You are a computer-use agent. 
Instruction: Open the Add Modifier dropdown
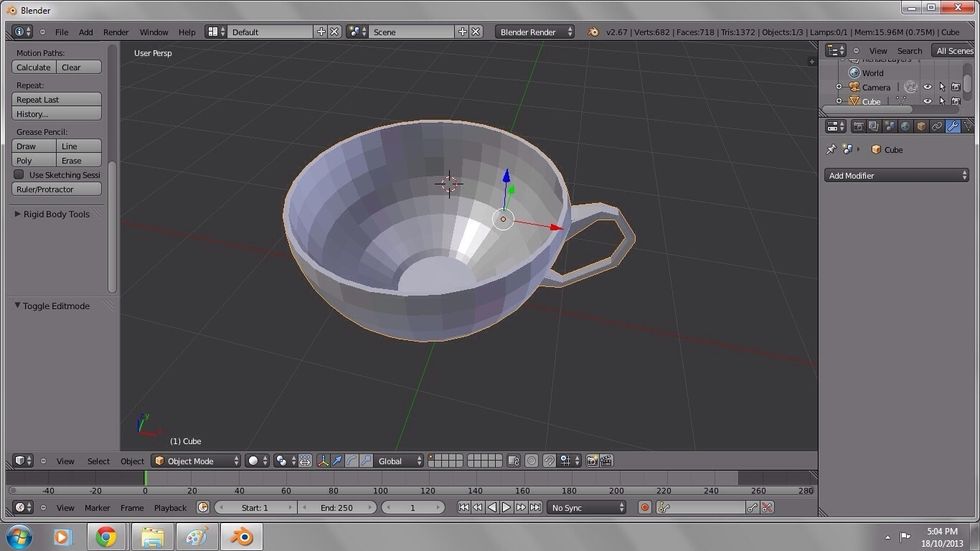point(897,175)
